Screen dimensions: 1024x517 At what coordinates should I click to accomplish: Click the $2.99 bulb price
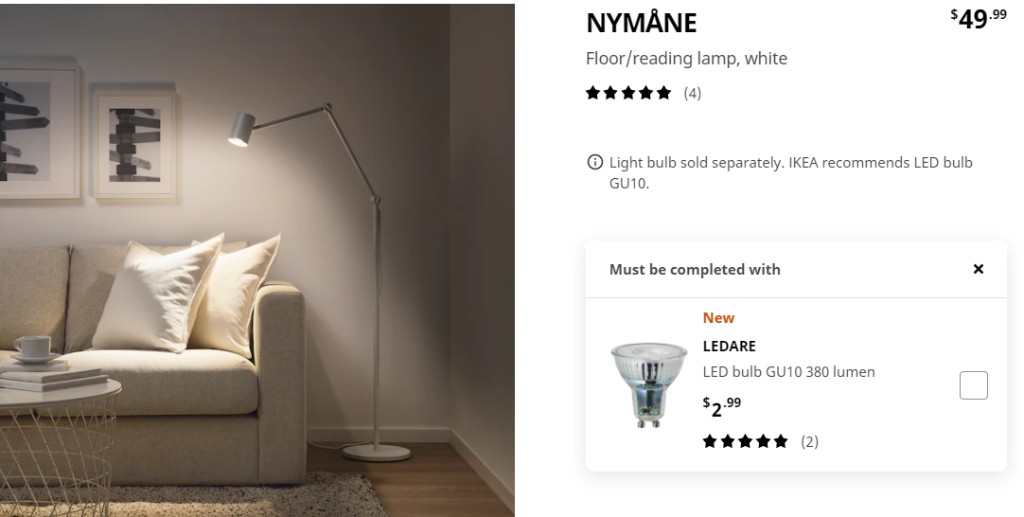click(x=722, y=406)
